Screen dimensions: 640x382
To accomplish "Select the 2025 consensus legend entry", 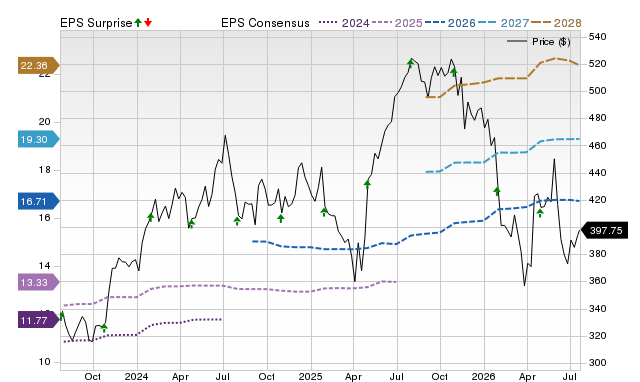I will point(397,23).
